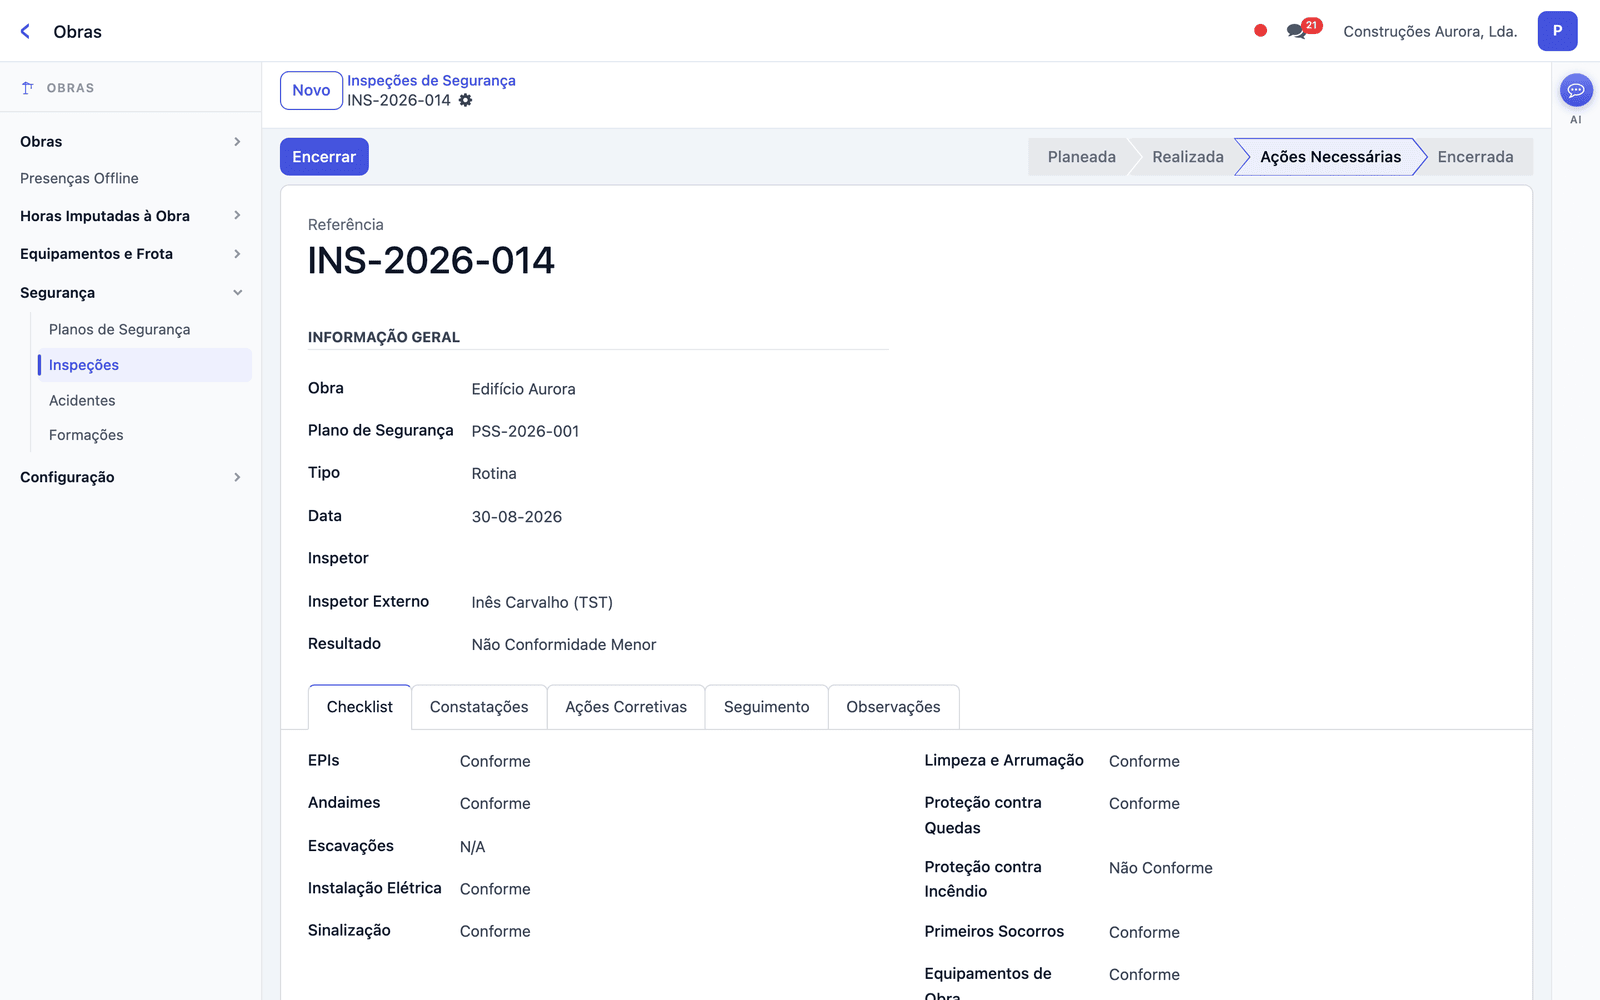Click the N/A value for Escavações
This screenshot has width=1600, height=1000.
pos(472,847)
